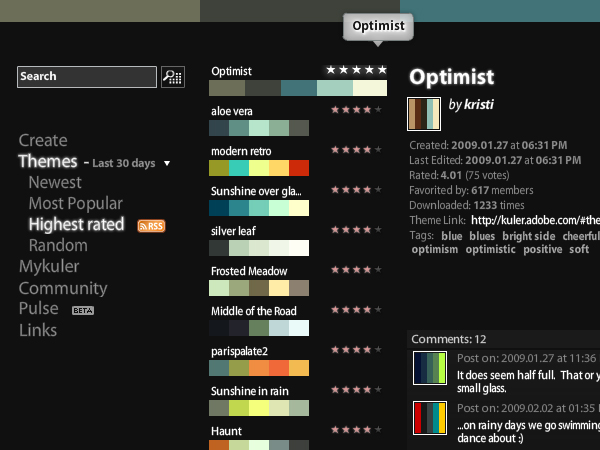Open the Community section

coord(63,288)
